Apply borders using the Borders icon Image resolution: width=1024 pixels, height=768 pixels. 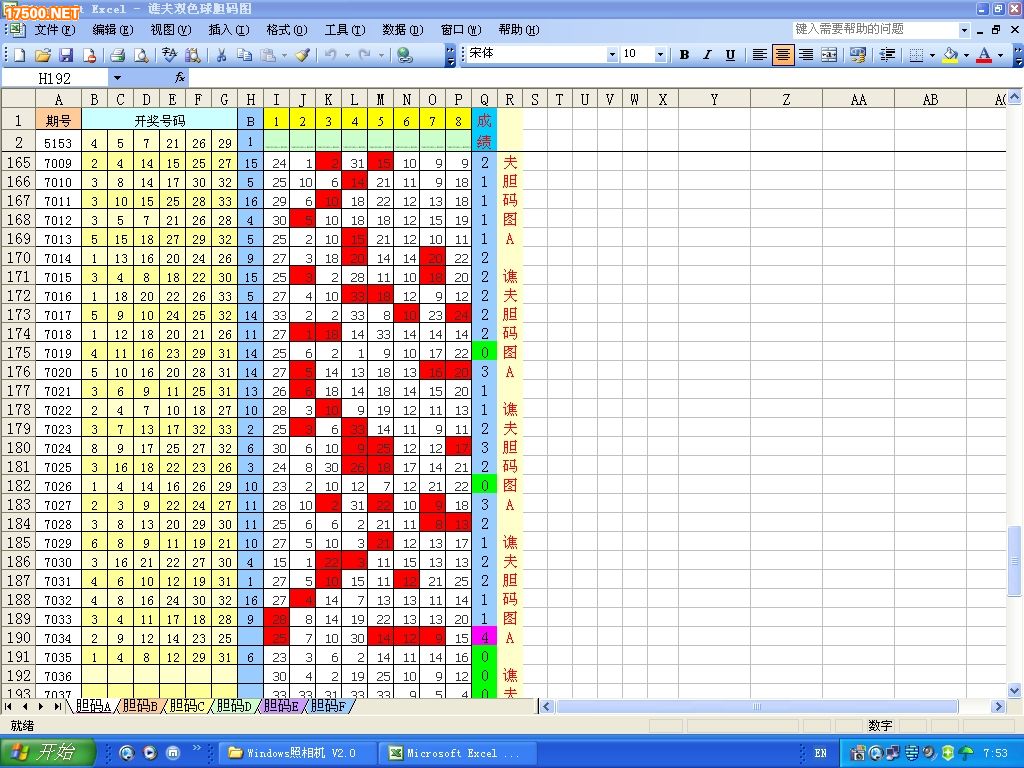pyautogui.click(x=916, y=56)
